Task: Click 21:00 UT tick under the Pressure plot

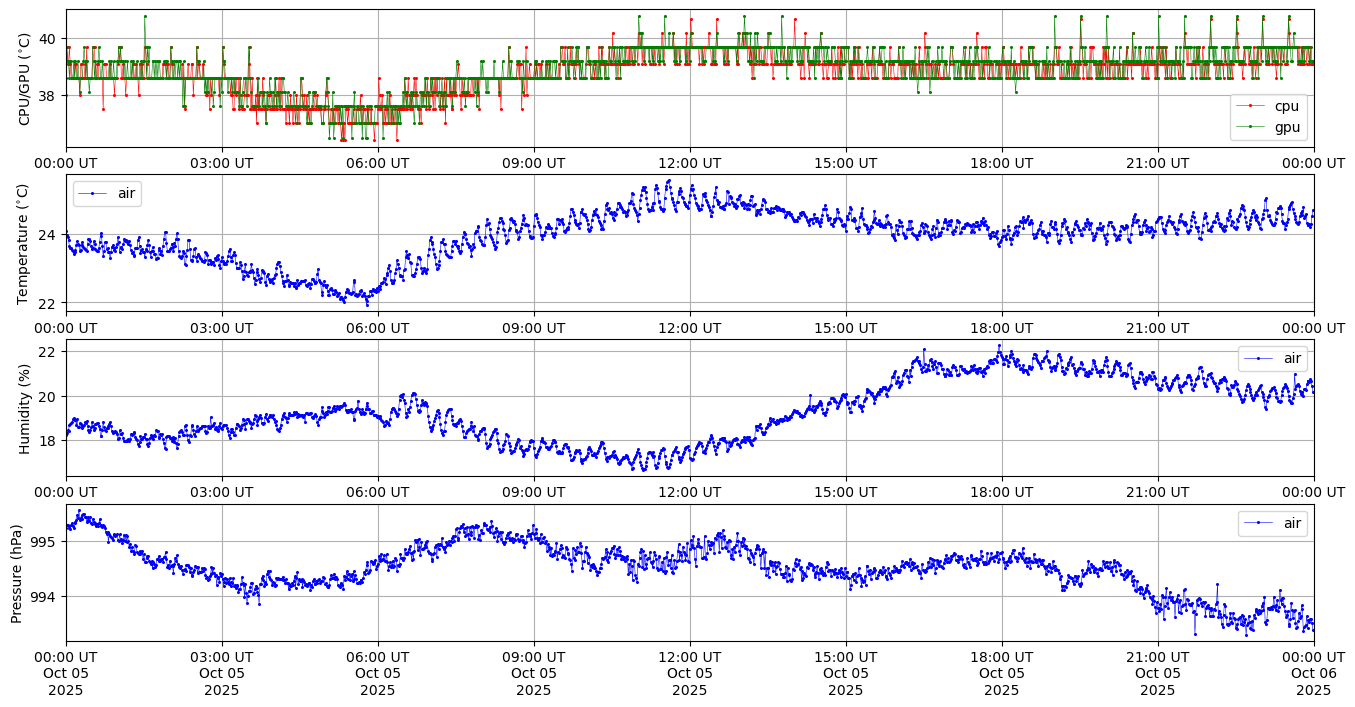Action: pos(1158,656)
